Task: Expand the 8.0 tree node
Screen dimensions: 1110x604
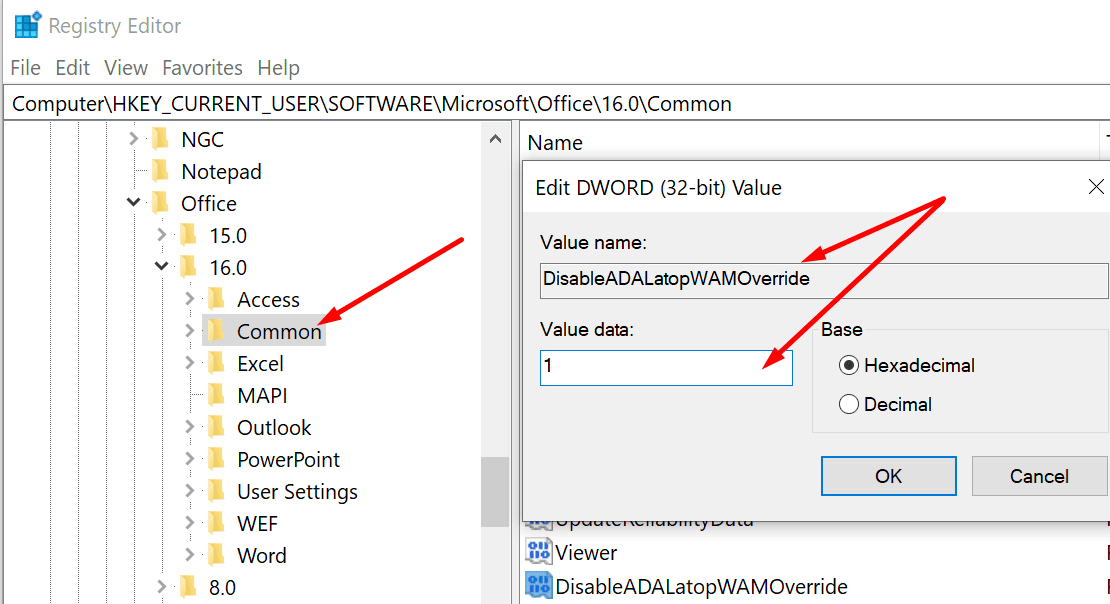Action: (x=162, y=587)
